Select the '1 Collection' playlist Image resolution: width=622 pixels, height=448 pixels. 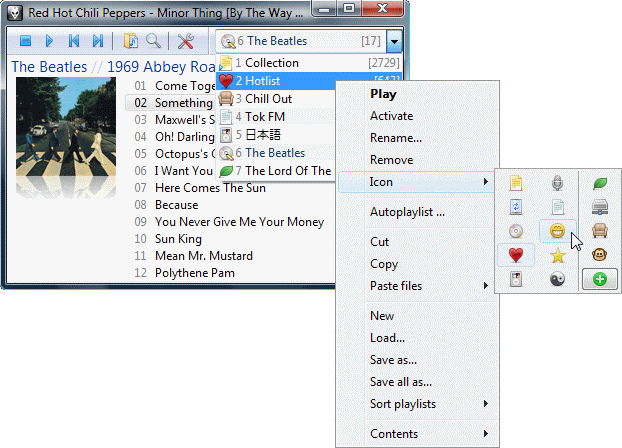click(x=309, y=63)
